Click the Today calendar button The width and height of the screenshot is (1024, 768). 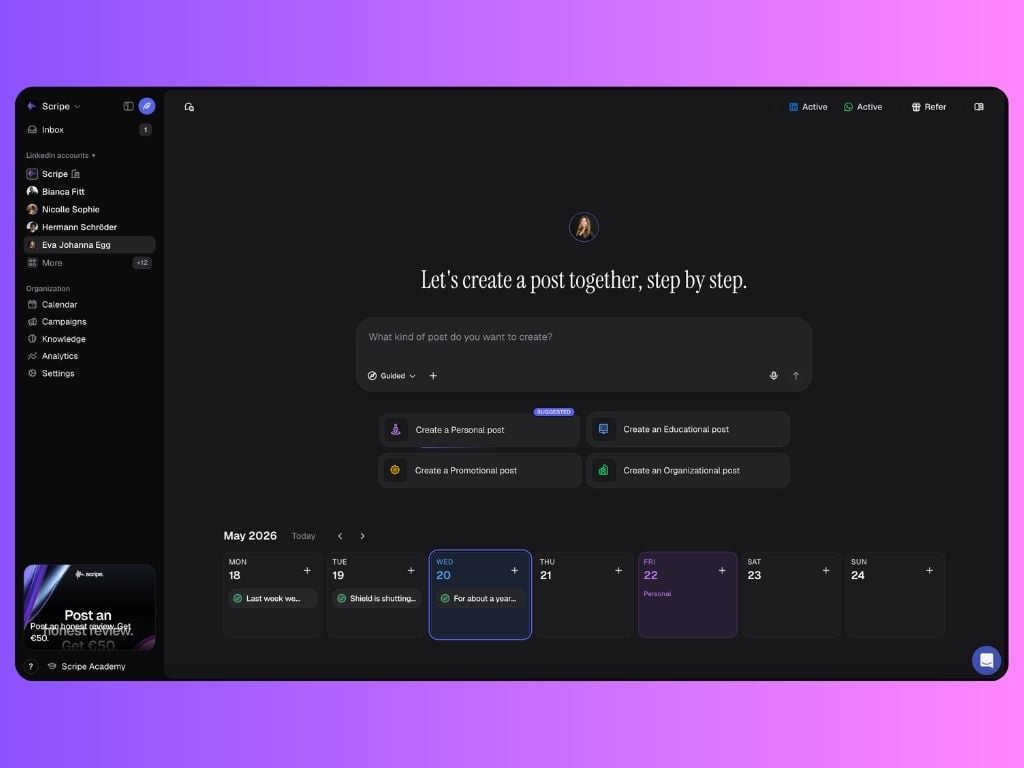click(304, 536)
